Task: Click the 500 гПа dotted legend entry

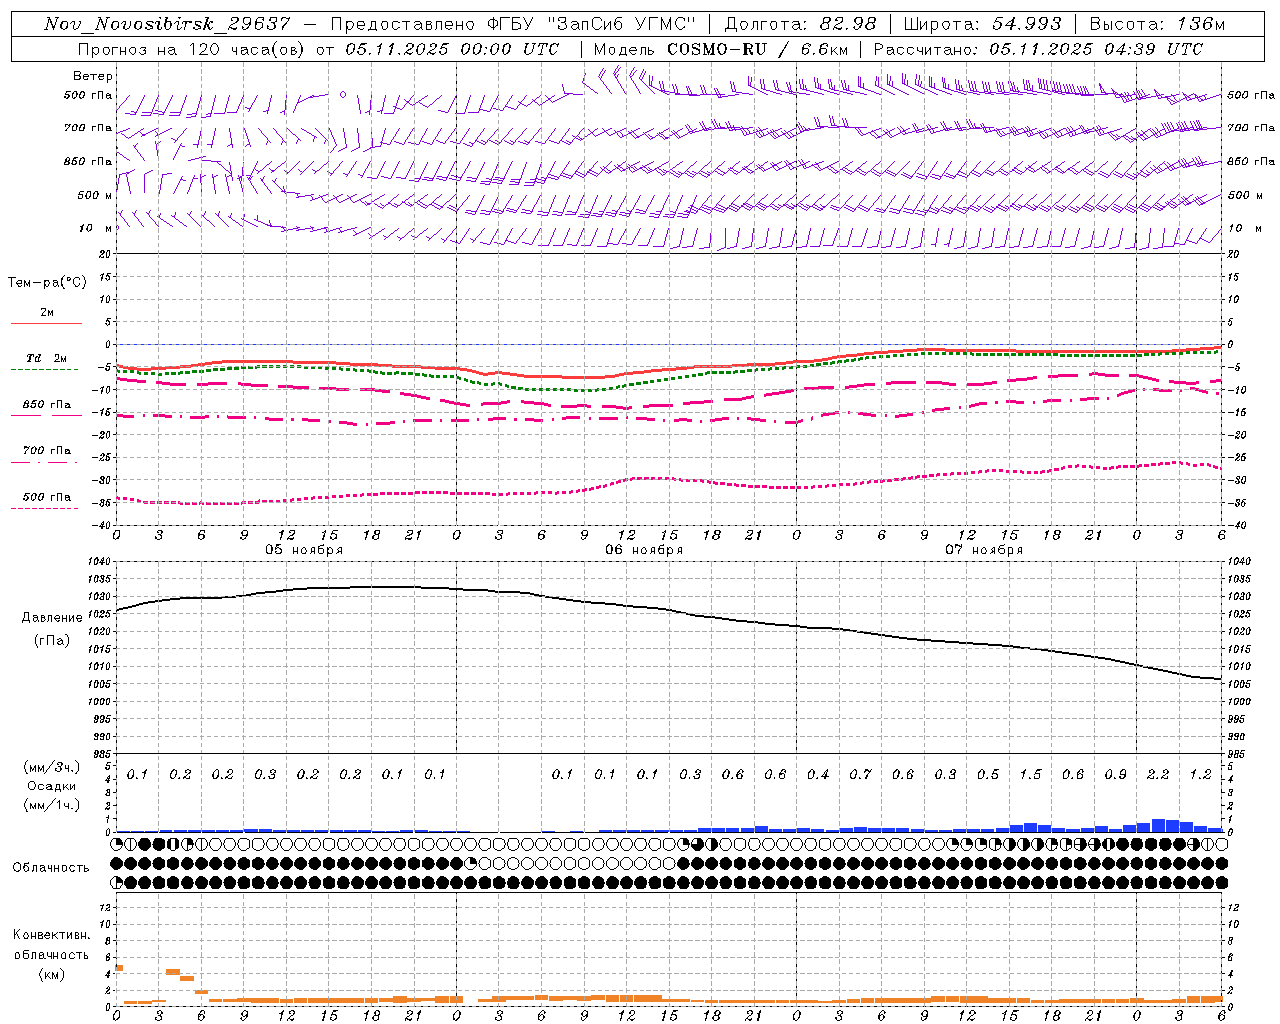Action: click(46, 497)
